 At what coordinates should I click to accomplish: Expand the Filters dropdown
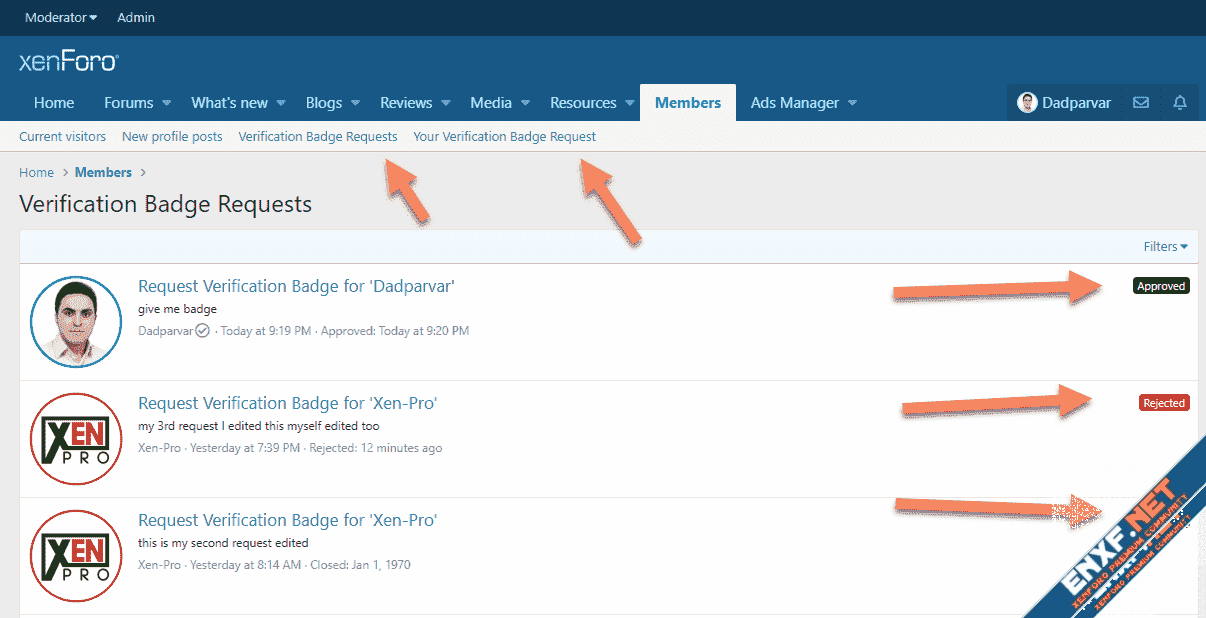pyautogui.click(x=1165, y=246)
